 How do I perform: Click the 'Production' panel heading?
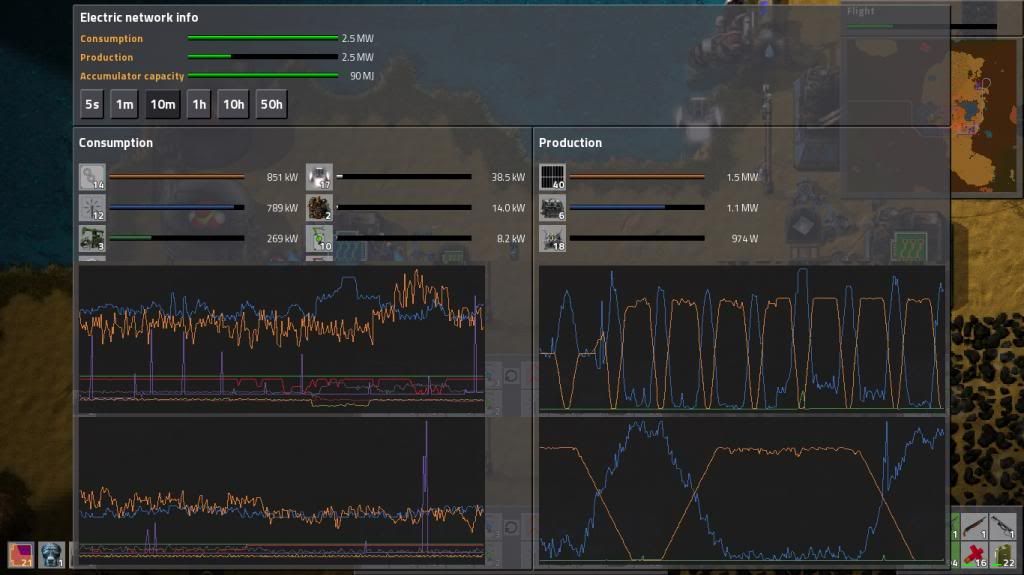(570, 142)
